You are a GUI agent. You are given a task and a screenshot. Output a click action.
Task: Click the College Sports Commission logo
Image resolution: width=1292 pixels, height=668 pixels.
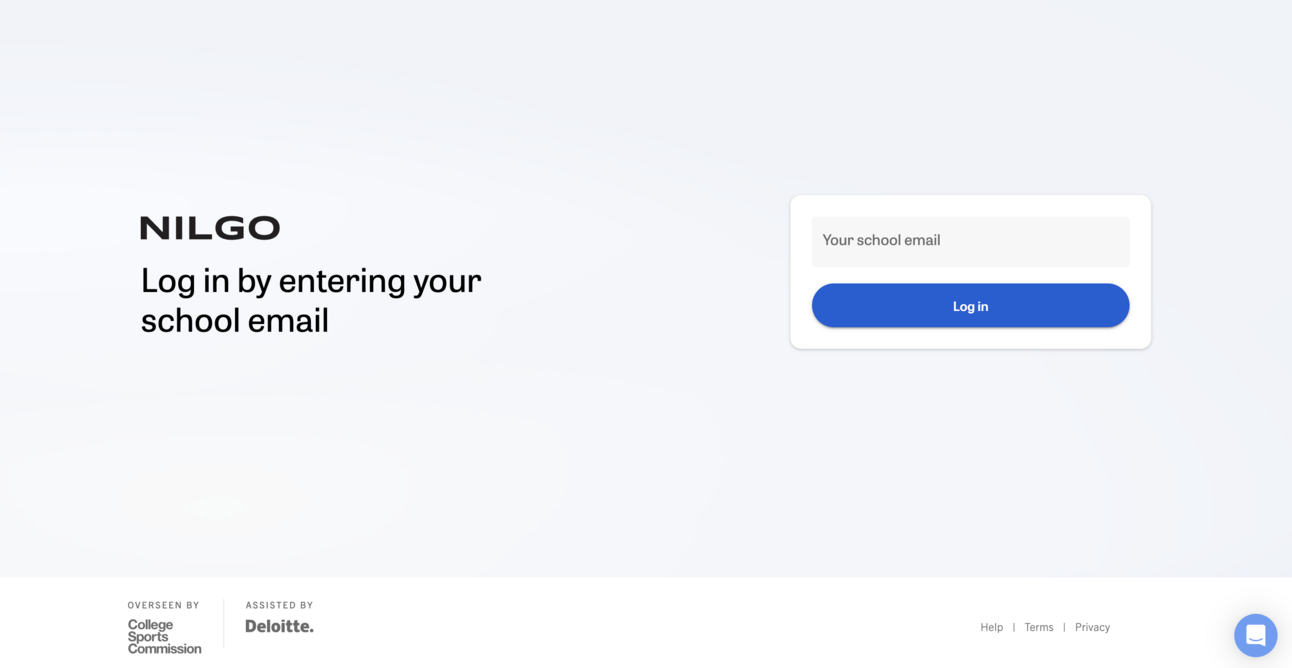164,637
